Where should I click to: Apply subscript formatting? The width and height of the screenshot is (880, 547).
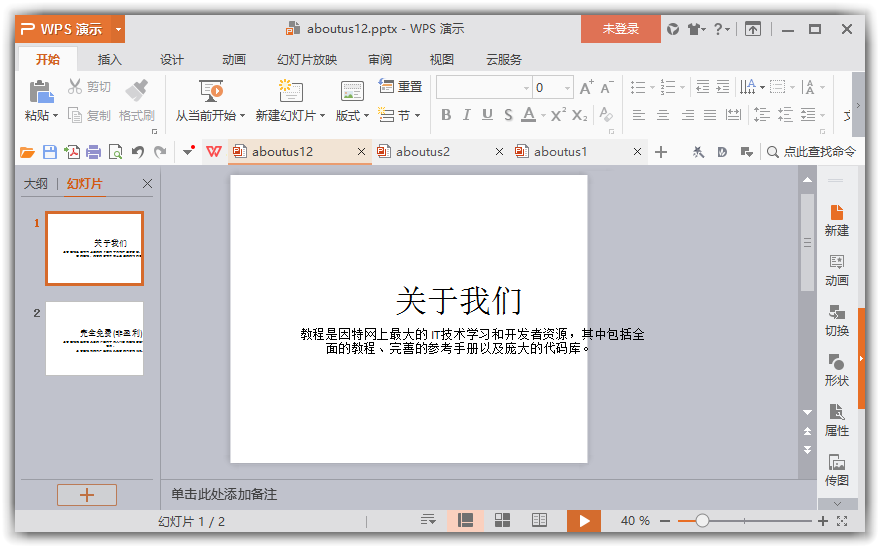click(580, 115)
